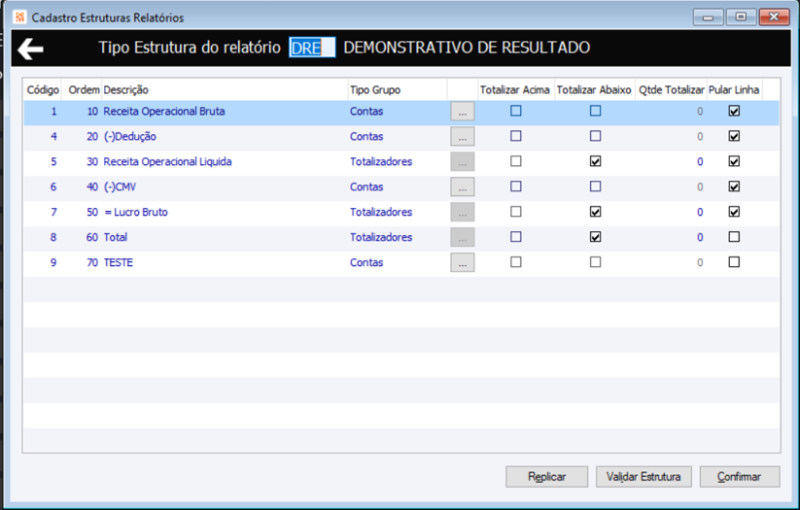Open ellipsis button for (-)Dedução row
The width and height of the screenshot is (800, 510).
coord(462,136)
